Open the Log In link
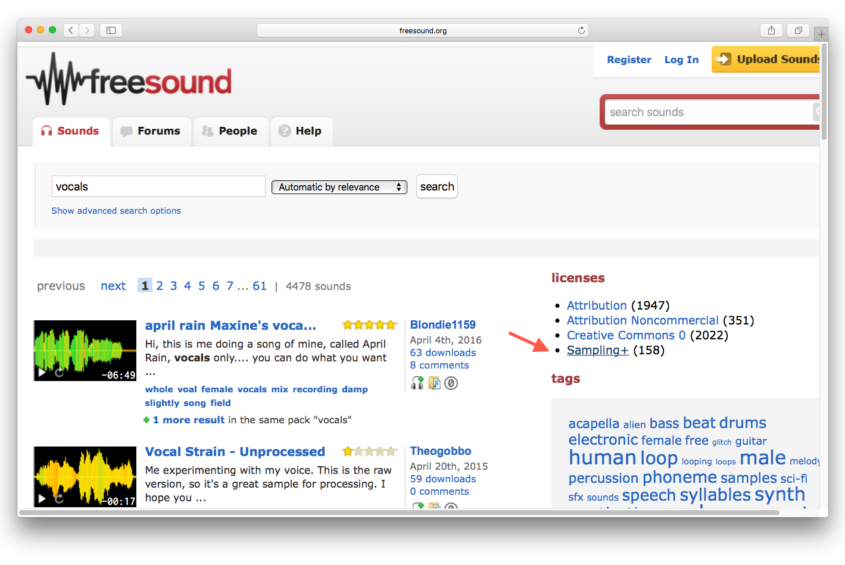Screen dimensions: 845x565 pos(681,60)
